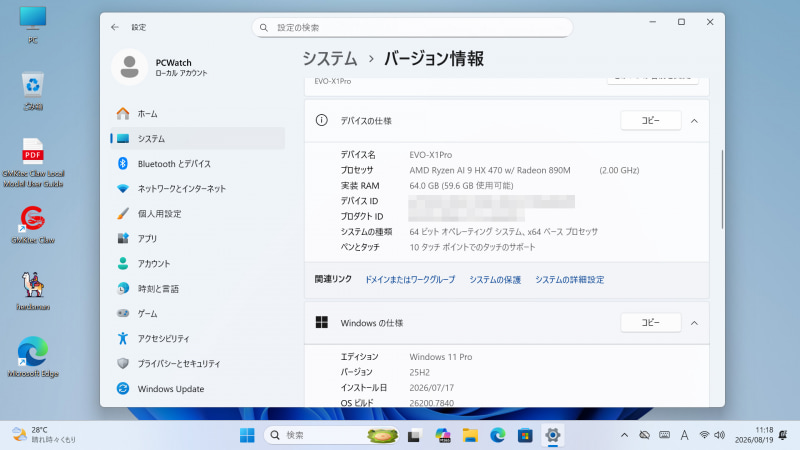Click the ゲーム controller icon
Screen dimensions: 800x450
(123, 313)
